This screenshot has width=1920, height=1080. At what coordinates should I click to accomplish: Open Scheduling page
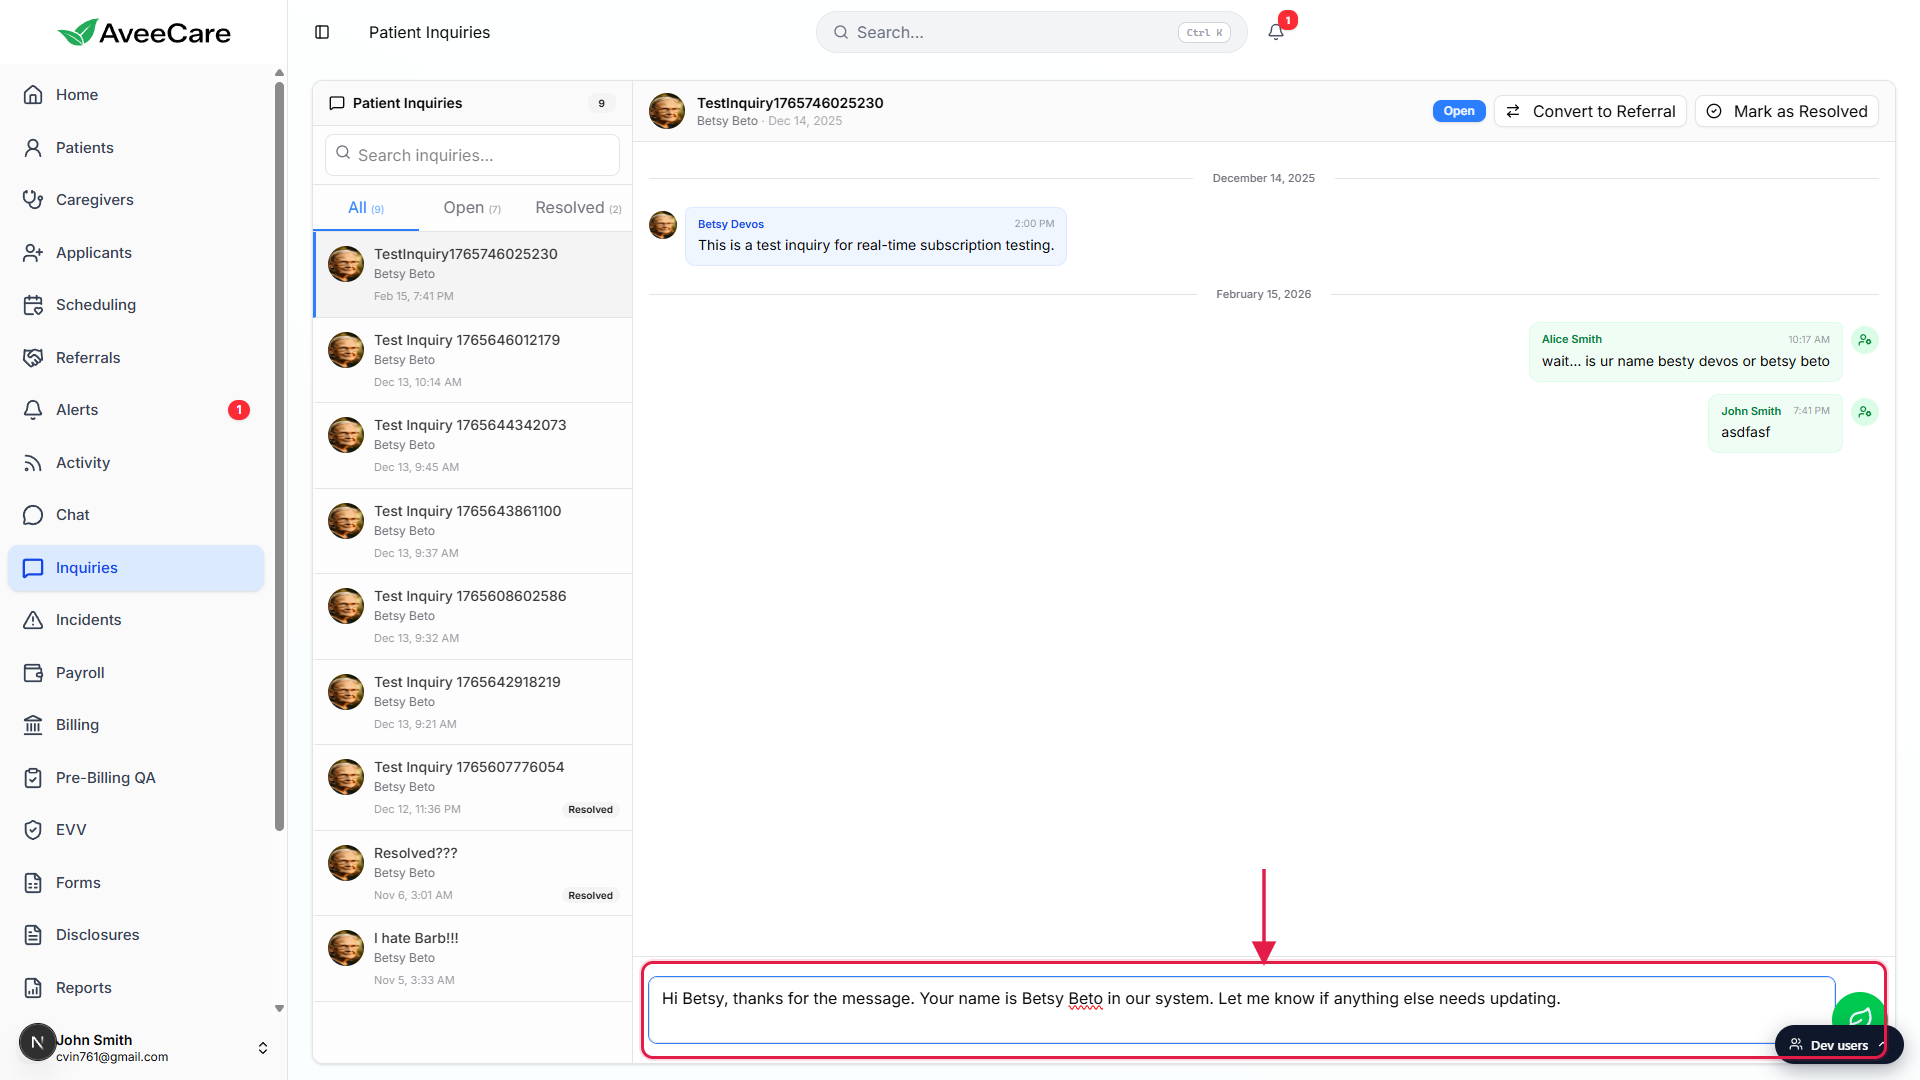point(136,305)
